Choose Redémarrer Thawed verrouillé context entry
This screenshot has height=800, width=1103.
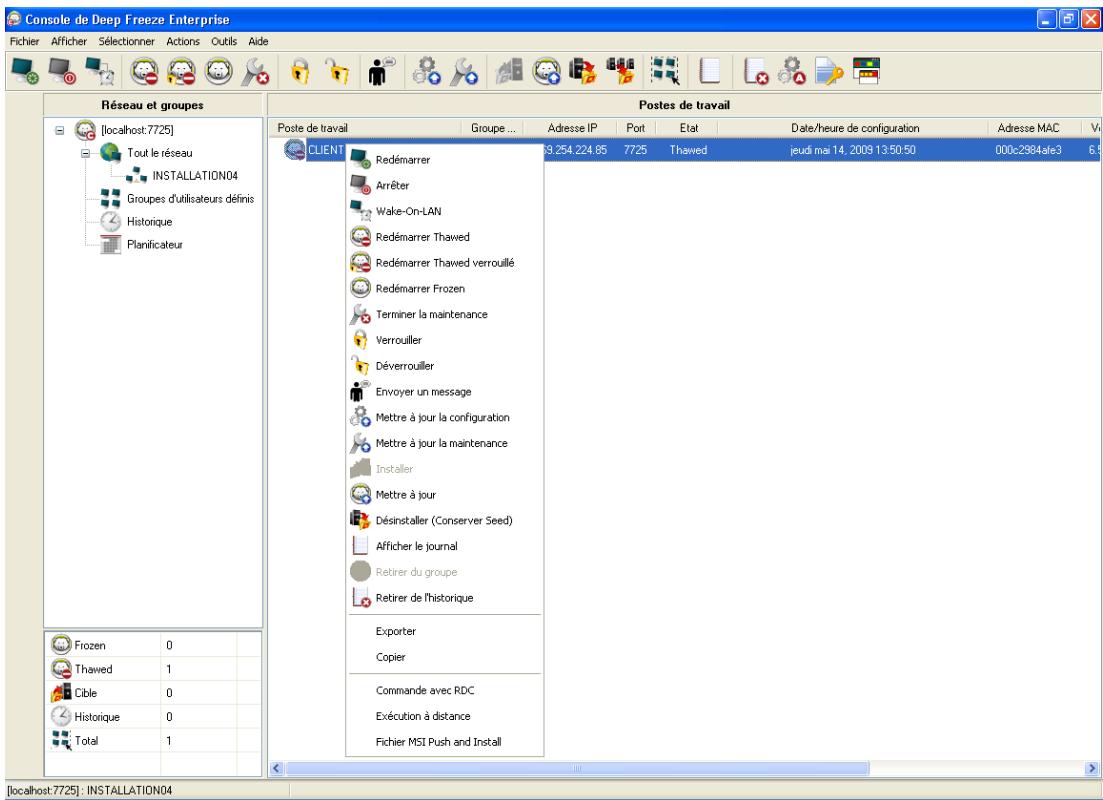(x=445, y=262)
